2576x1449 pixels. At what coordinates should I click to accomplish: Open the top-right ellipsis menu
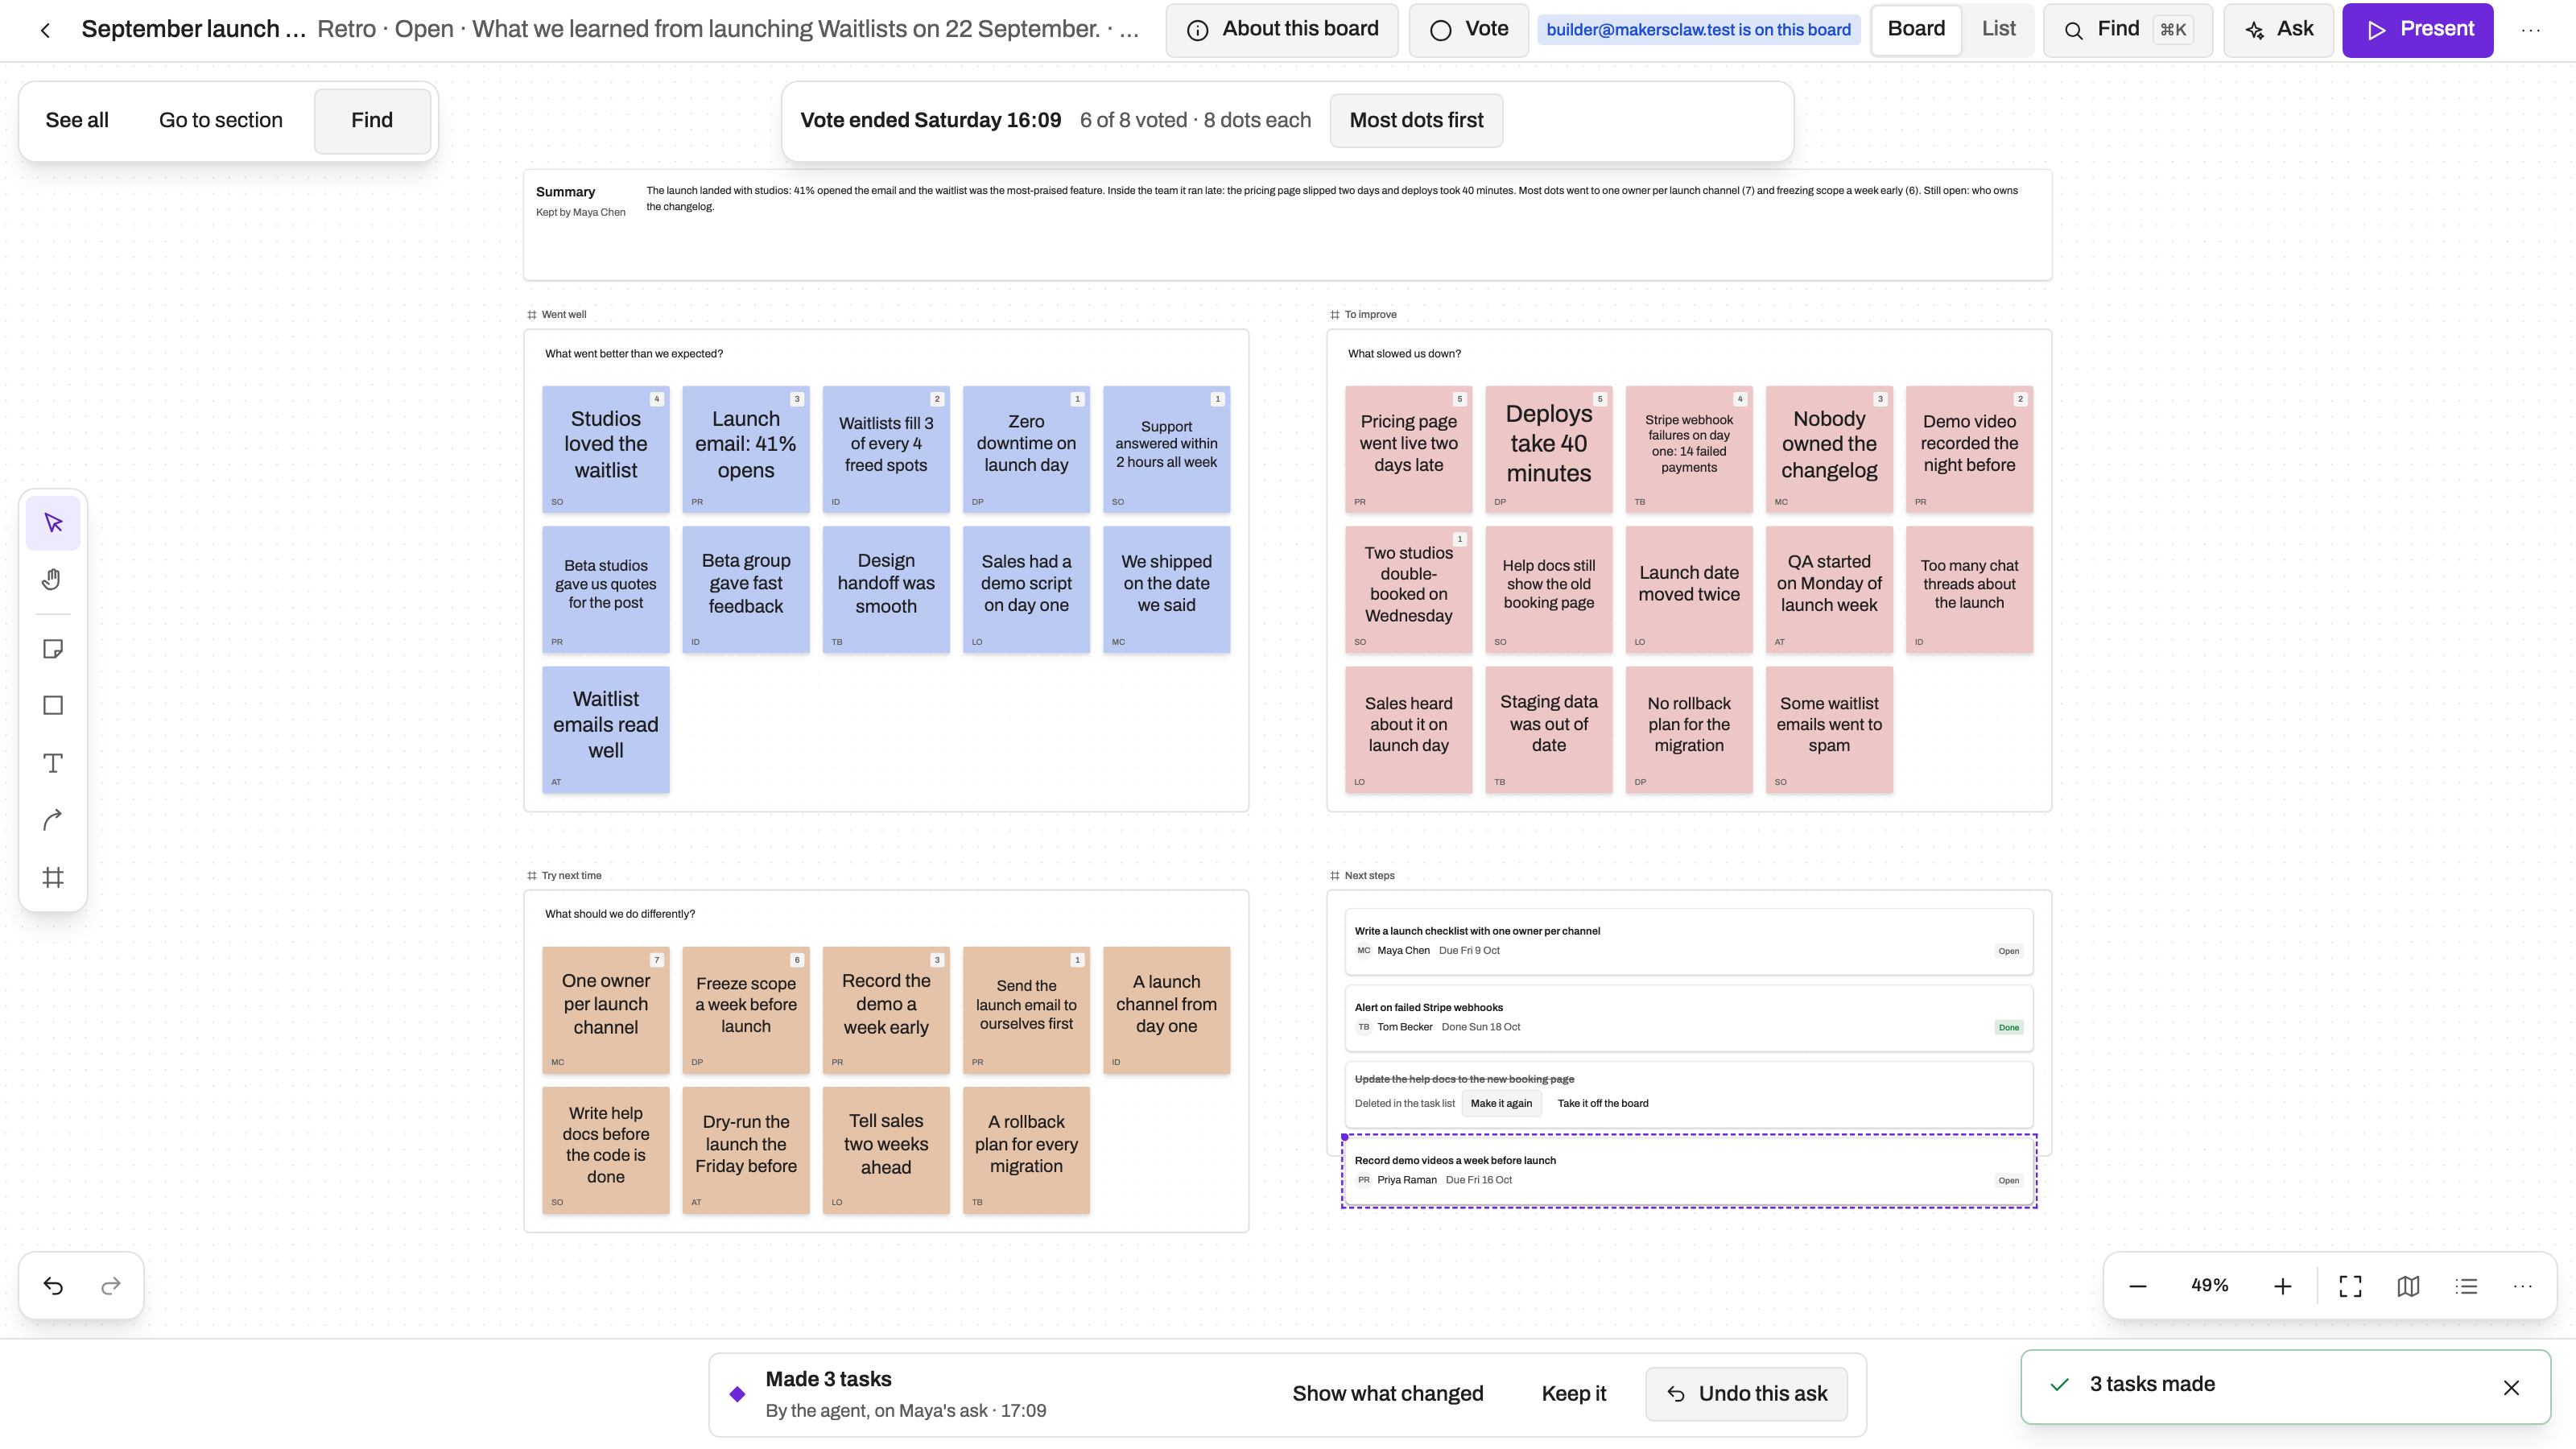tap(2531, 30)
